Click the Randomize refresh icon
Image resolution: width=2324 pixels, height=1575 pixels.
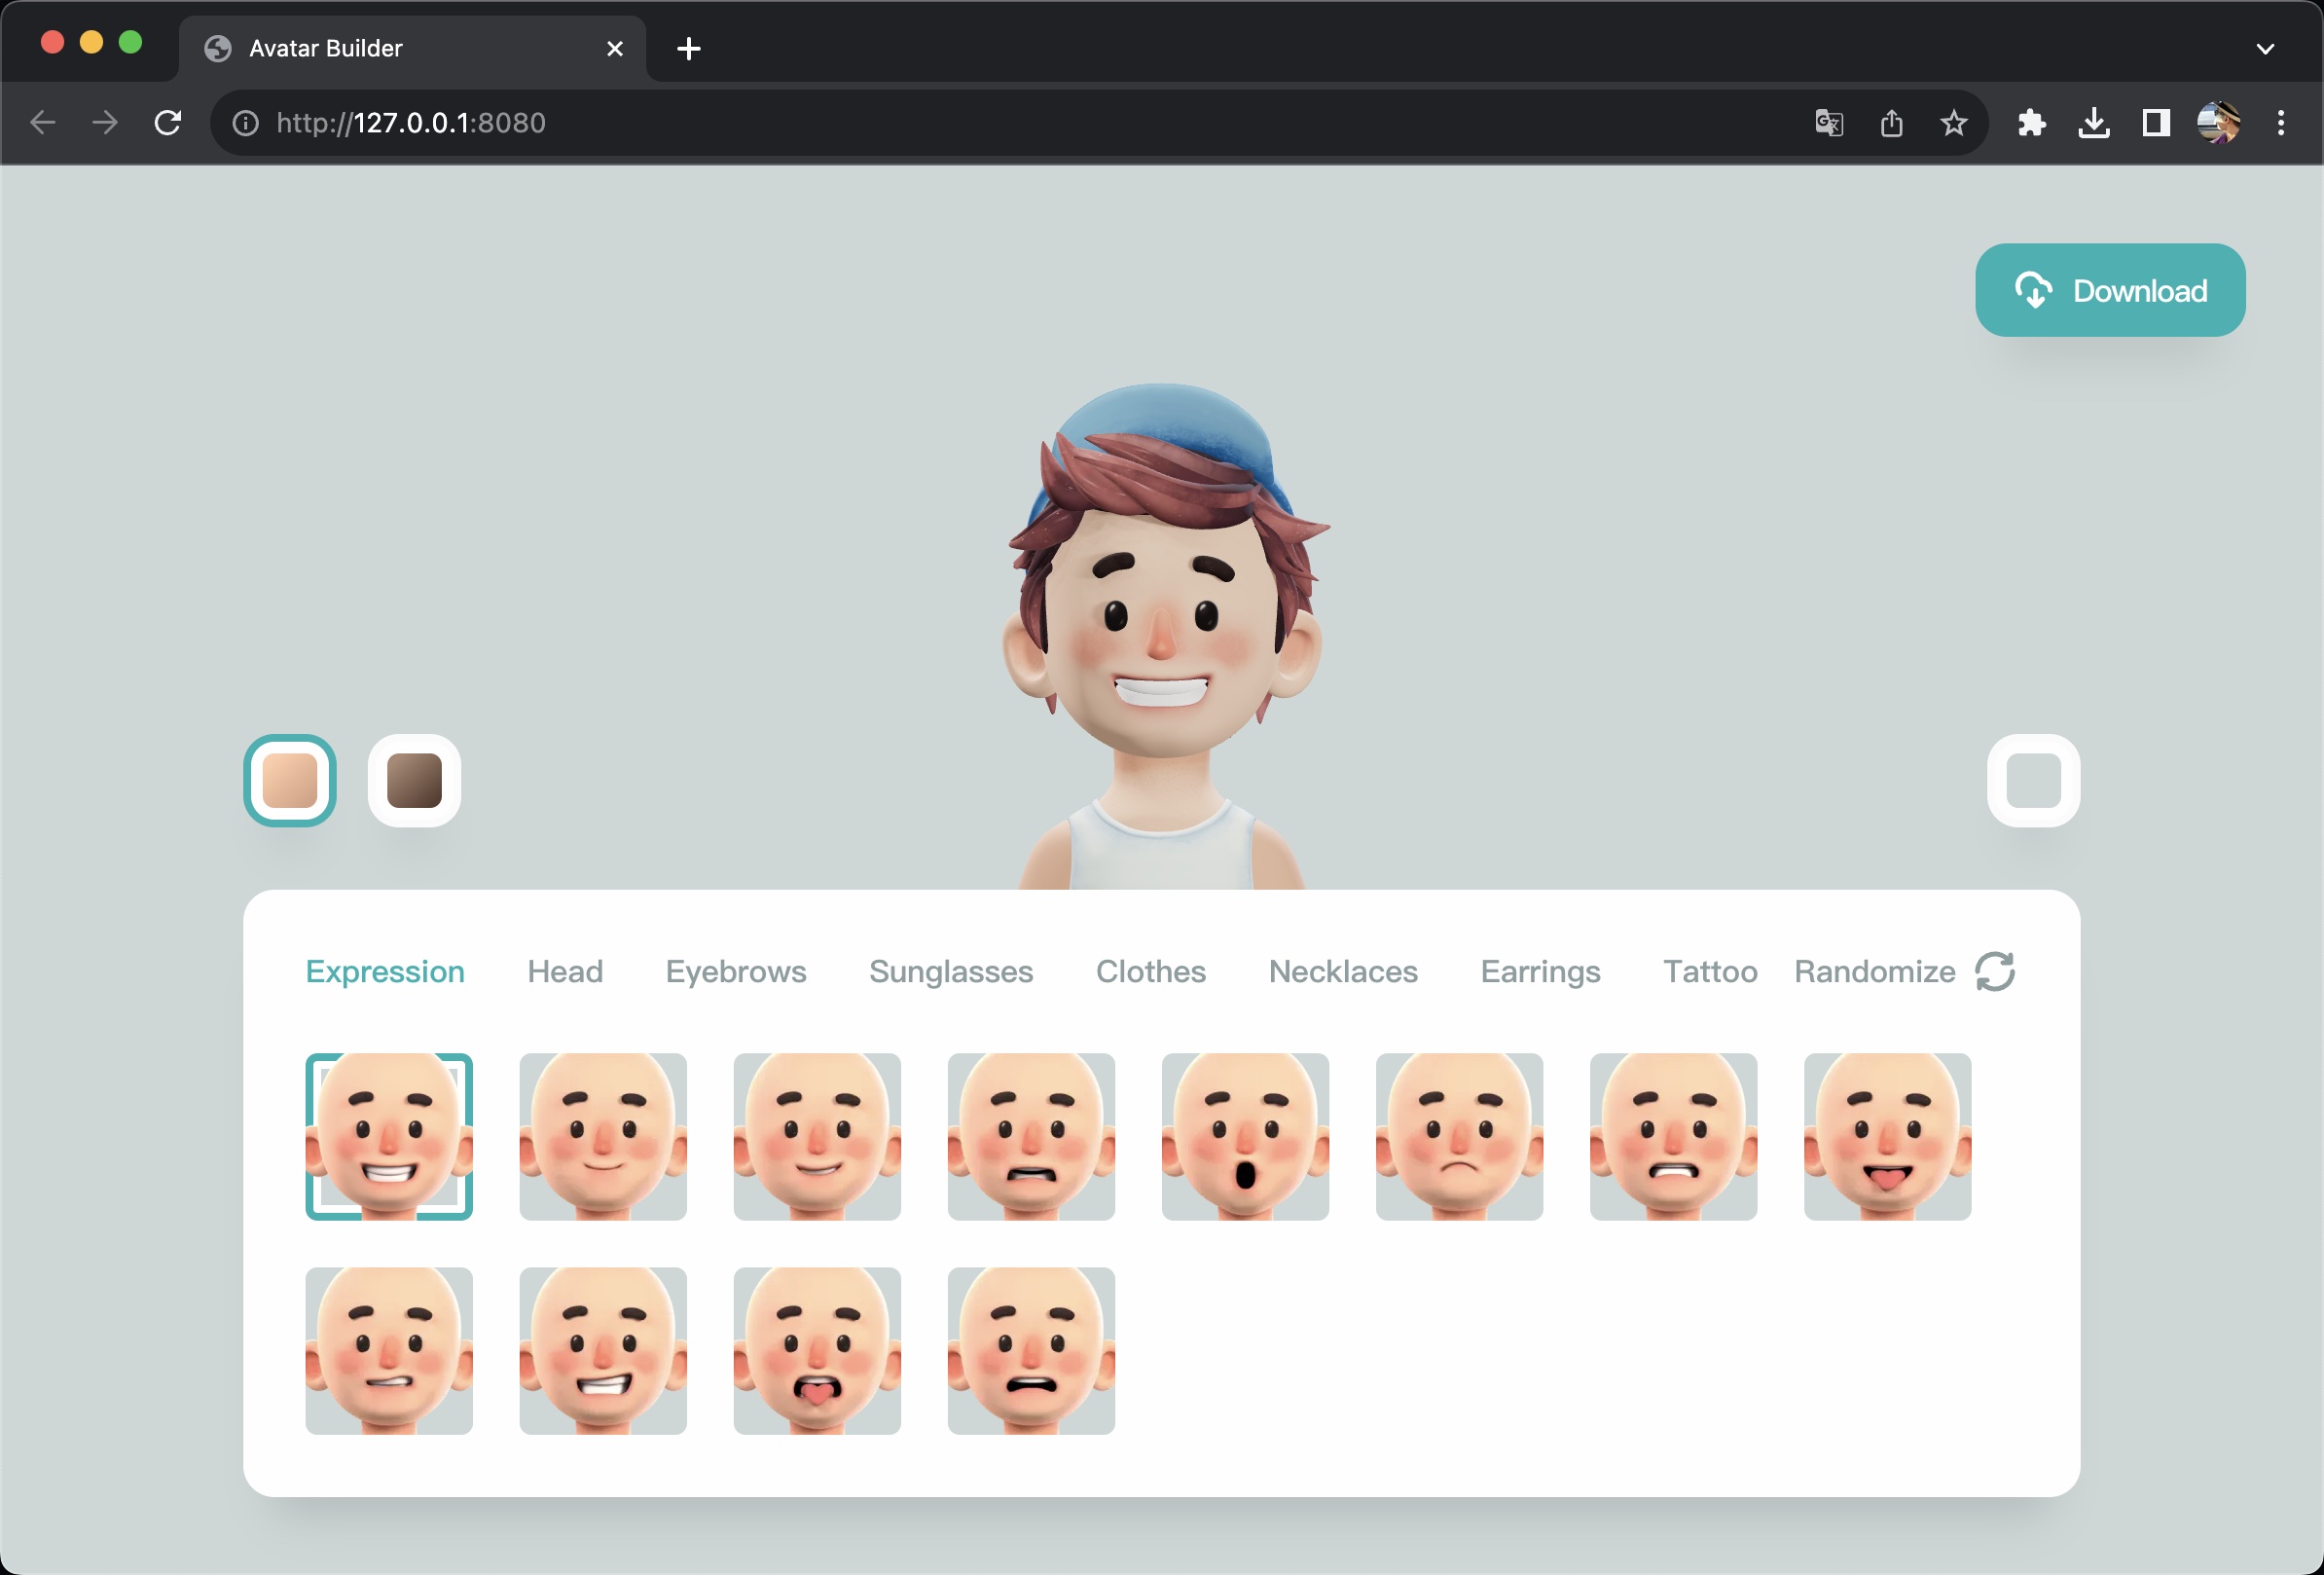click(1994, 971)
